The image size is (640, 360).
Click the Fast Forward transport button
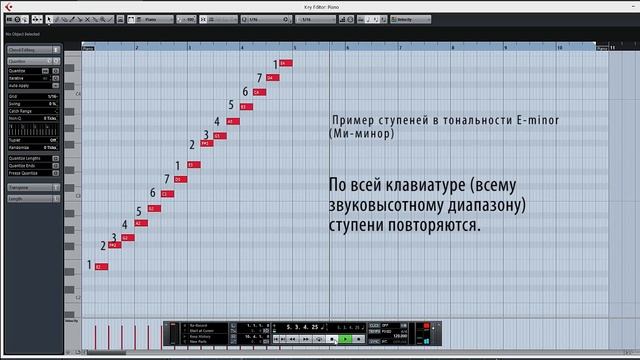(306, 339)
